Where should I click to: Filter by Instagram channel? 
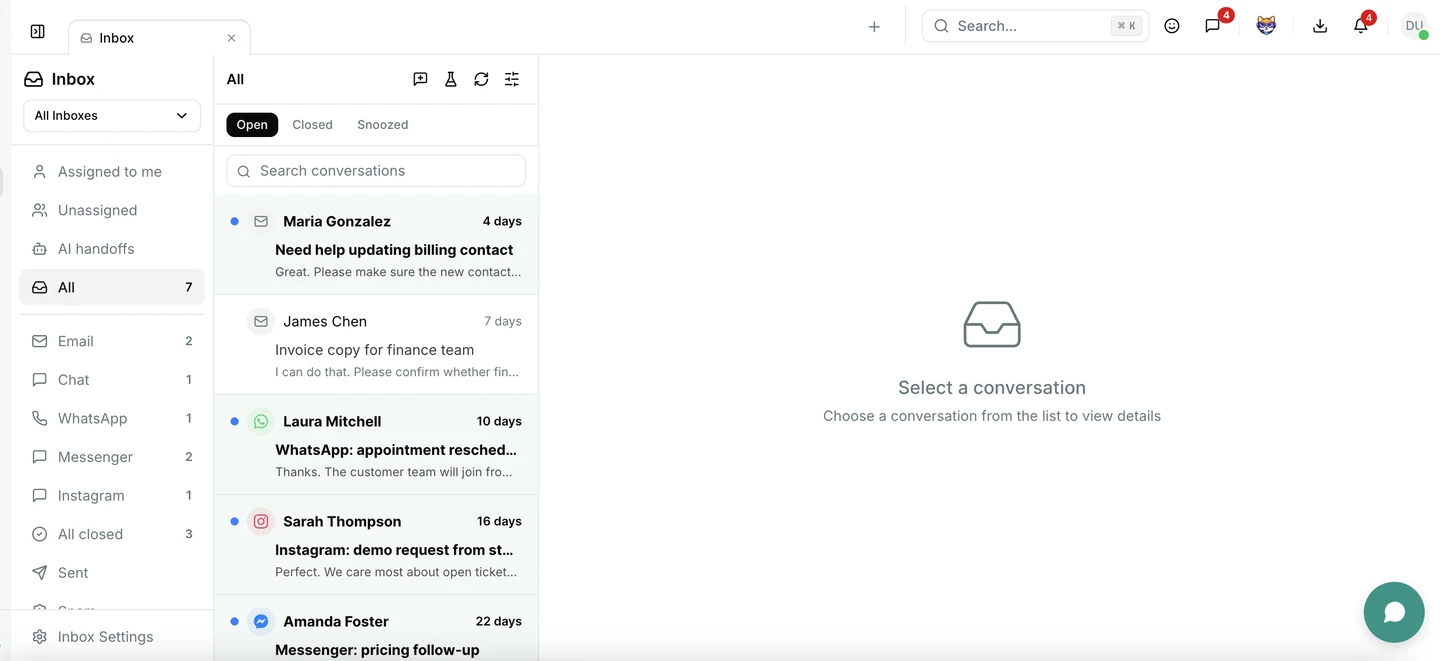pyautogui.click(x=112, y=495)
